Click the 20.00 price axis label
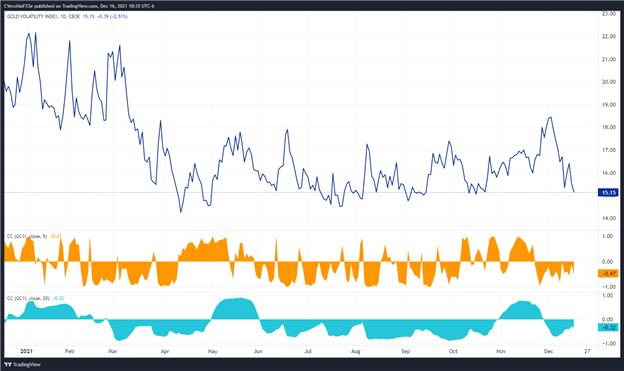This screenshot has width=624, height=371. (x=609, y=82)
